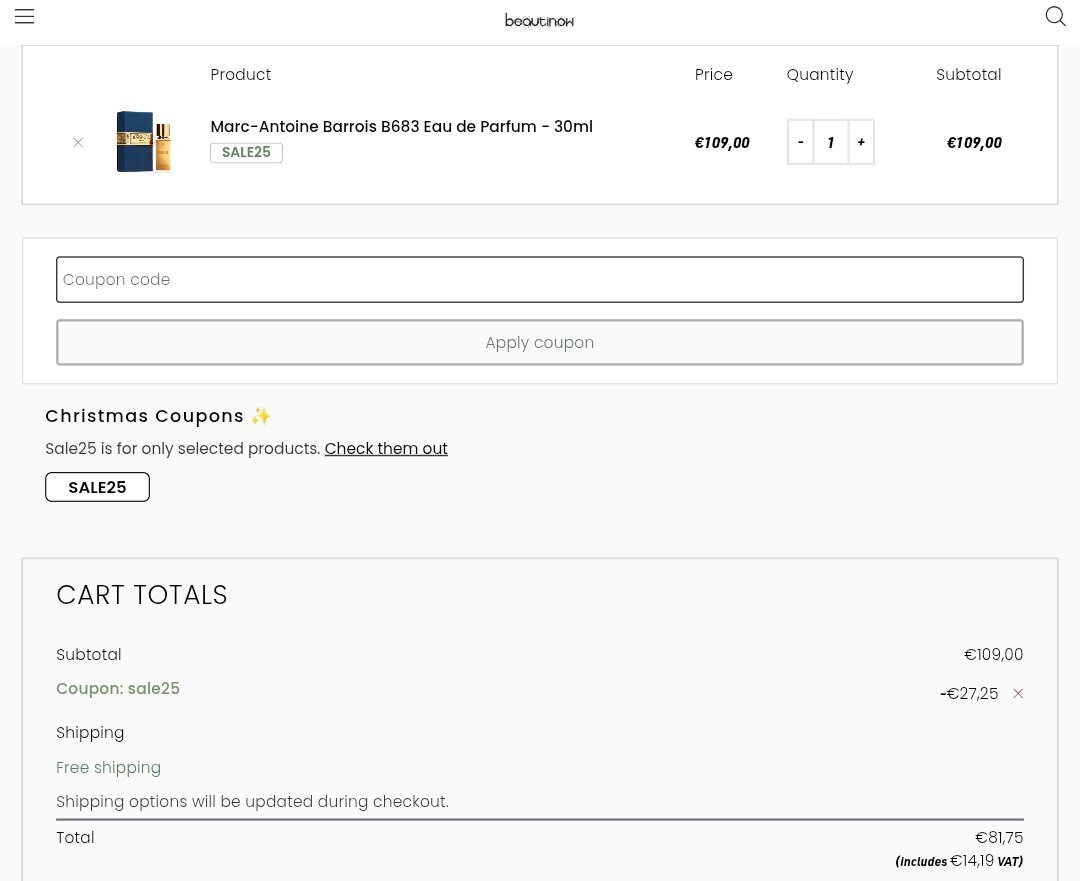
Task: Select the SALE25 Christmas coupon button
Action: [x=97, y=487]
